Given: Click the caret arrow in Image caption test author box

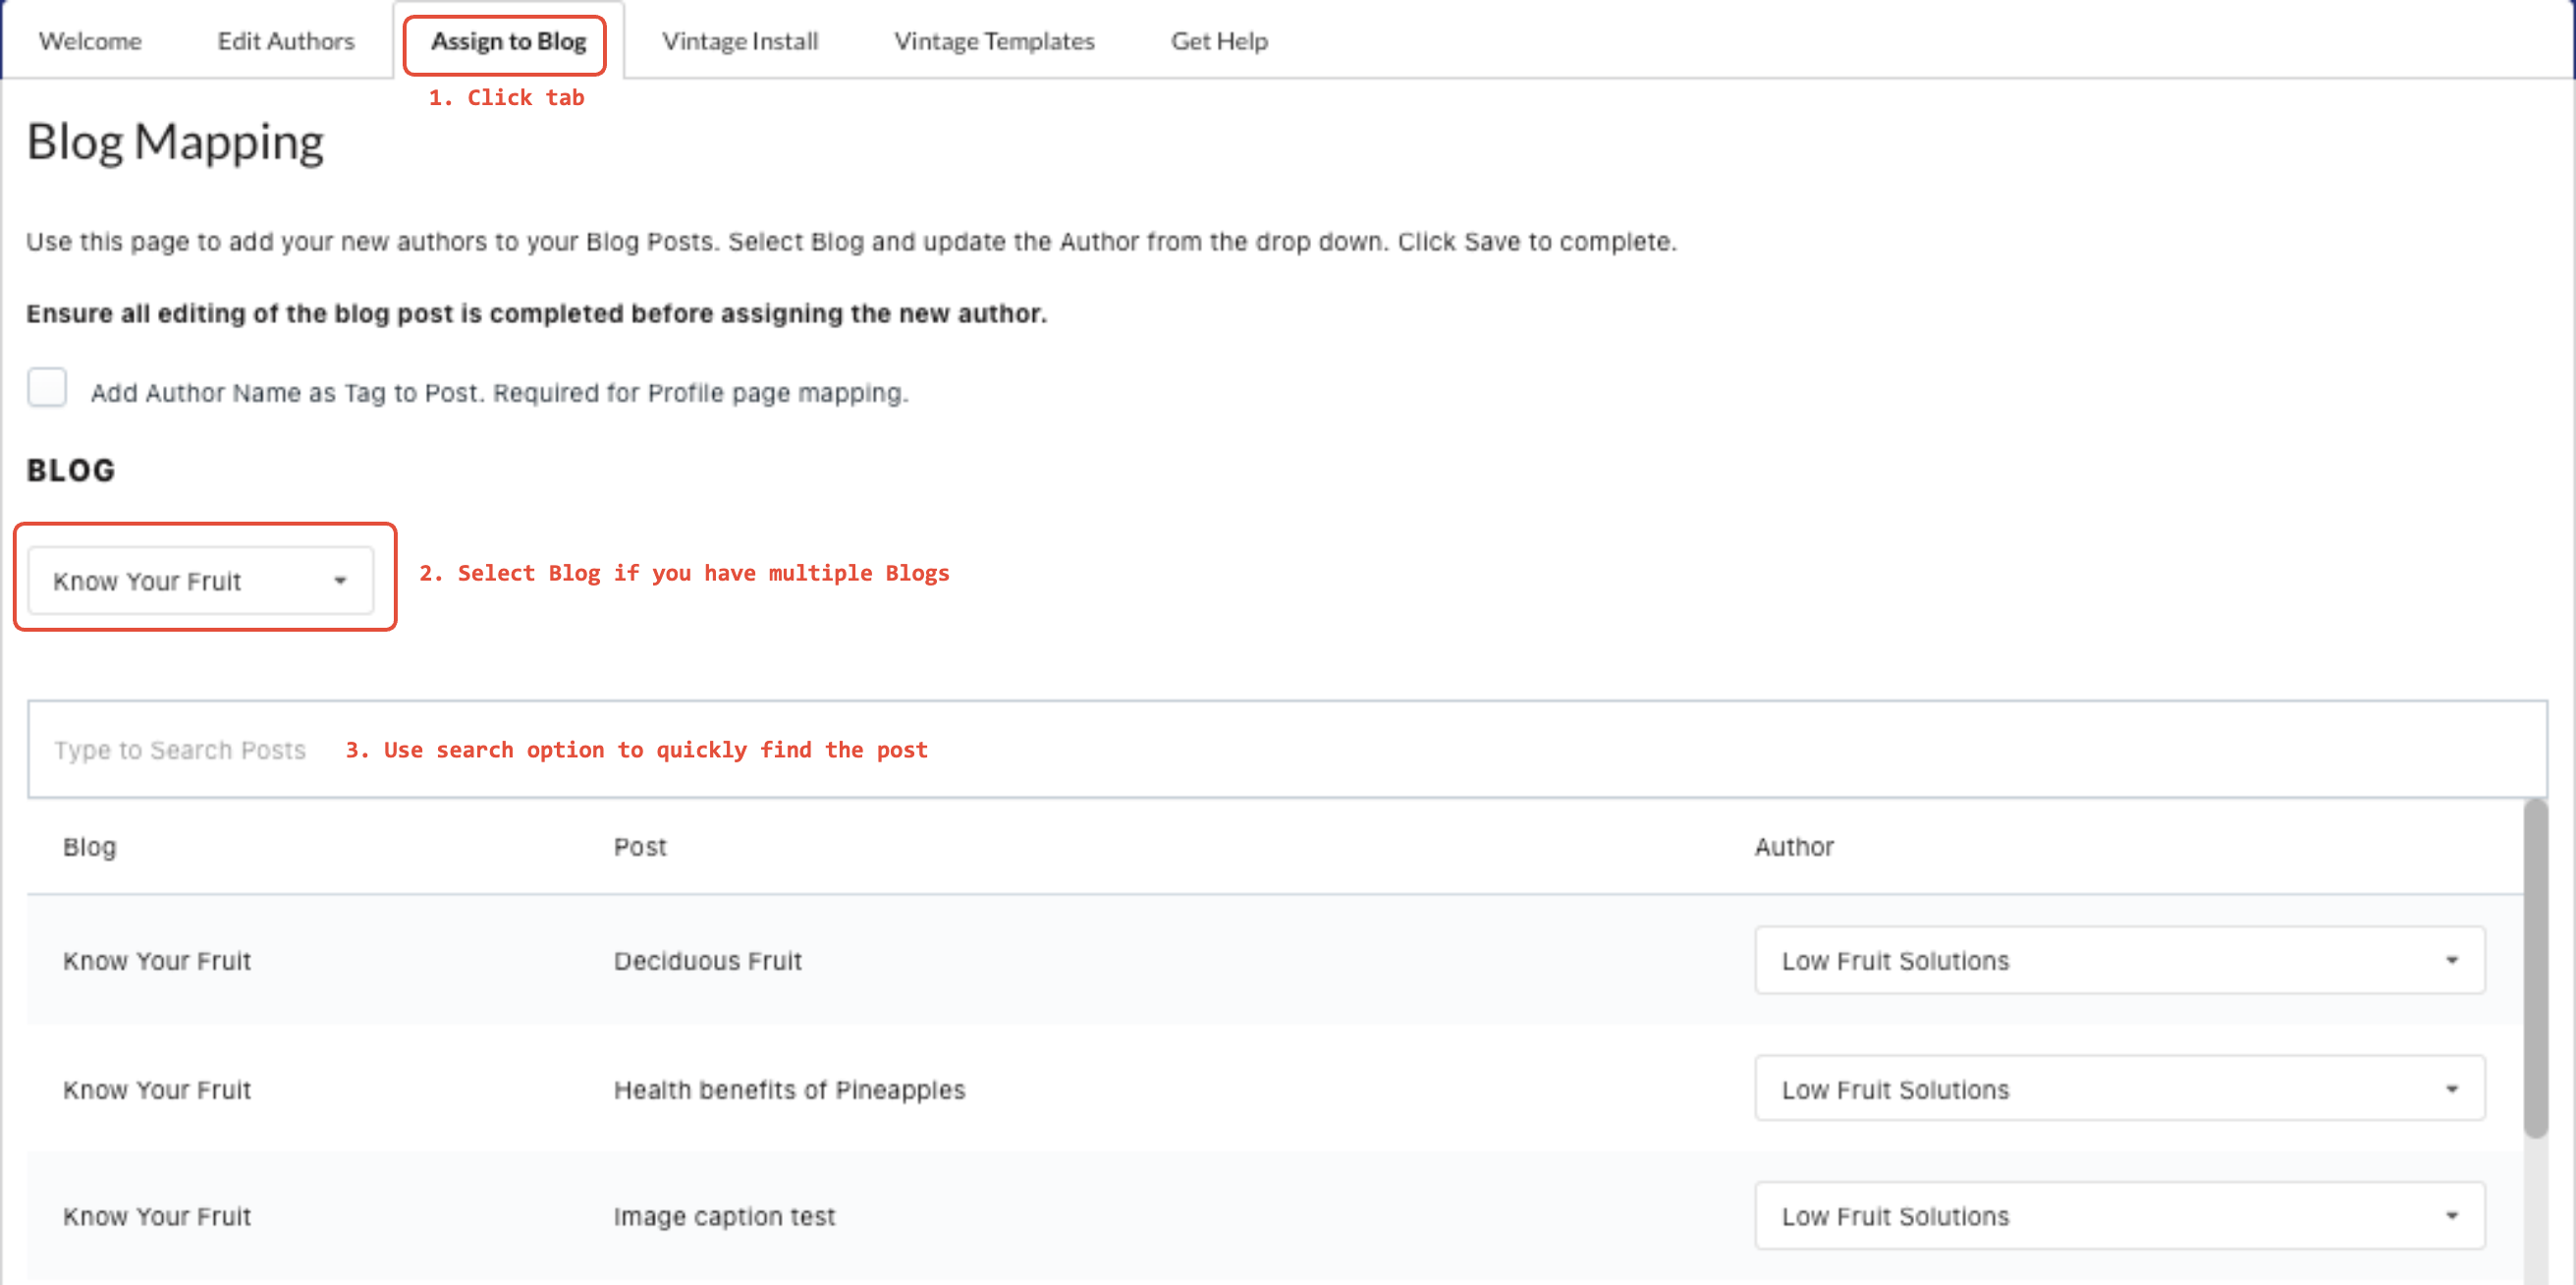Looking at the screenshot, I should click(2451, 1216).
